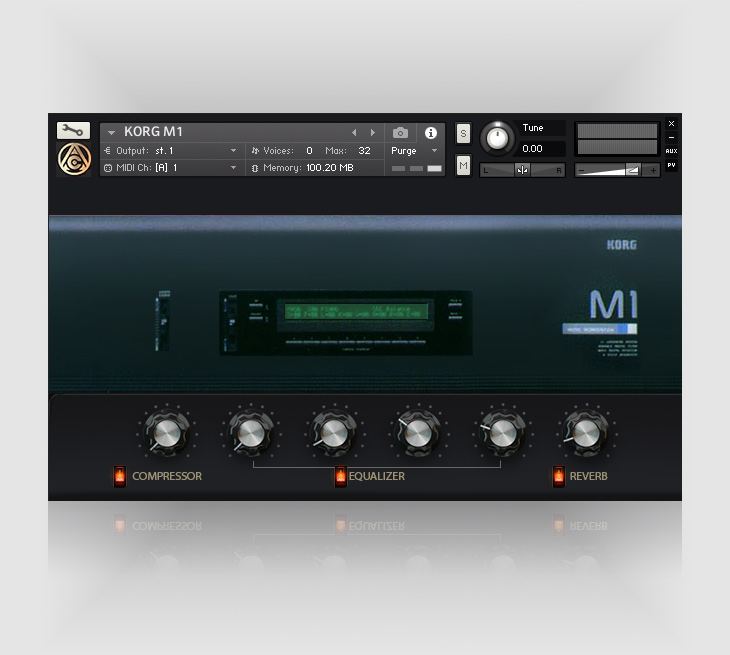Open the KORG M1 instrument name dropdown
Screen dimensions: 730x655
pyautogui.click(x=111, y=133)
